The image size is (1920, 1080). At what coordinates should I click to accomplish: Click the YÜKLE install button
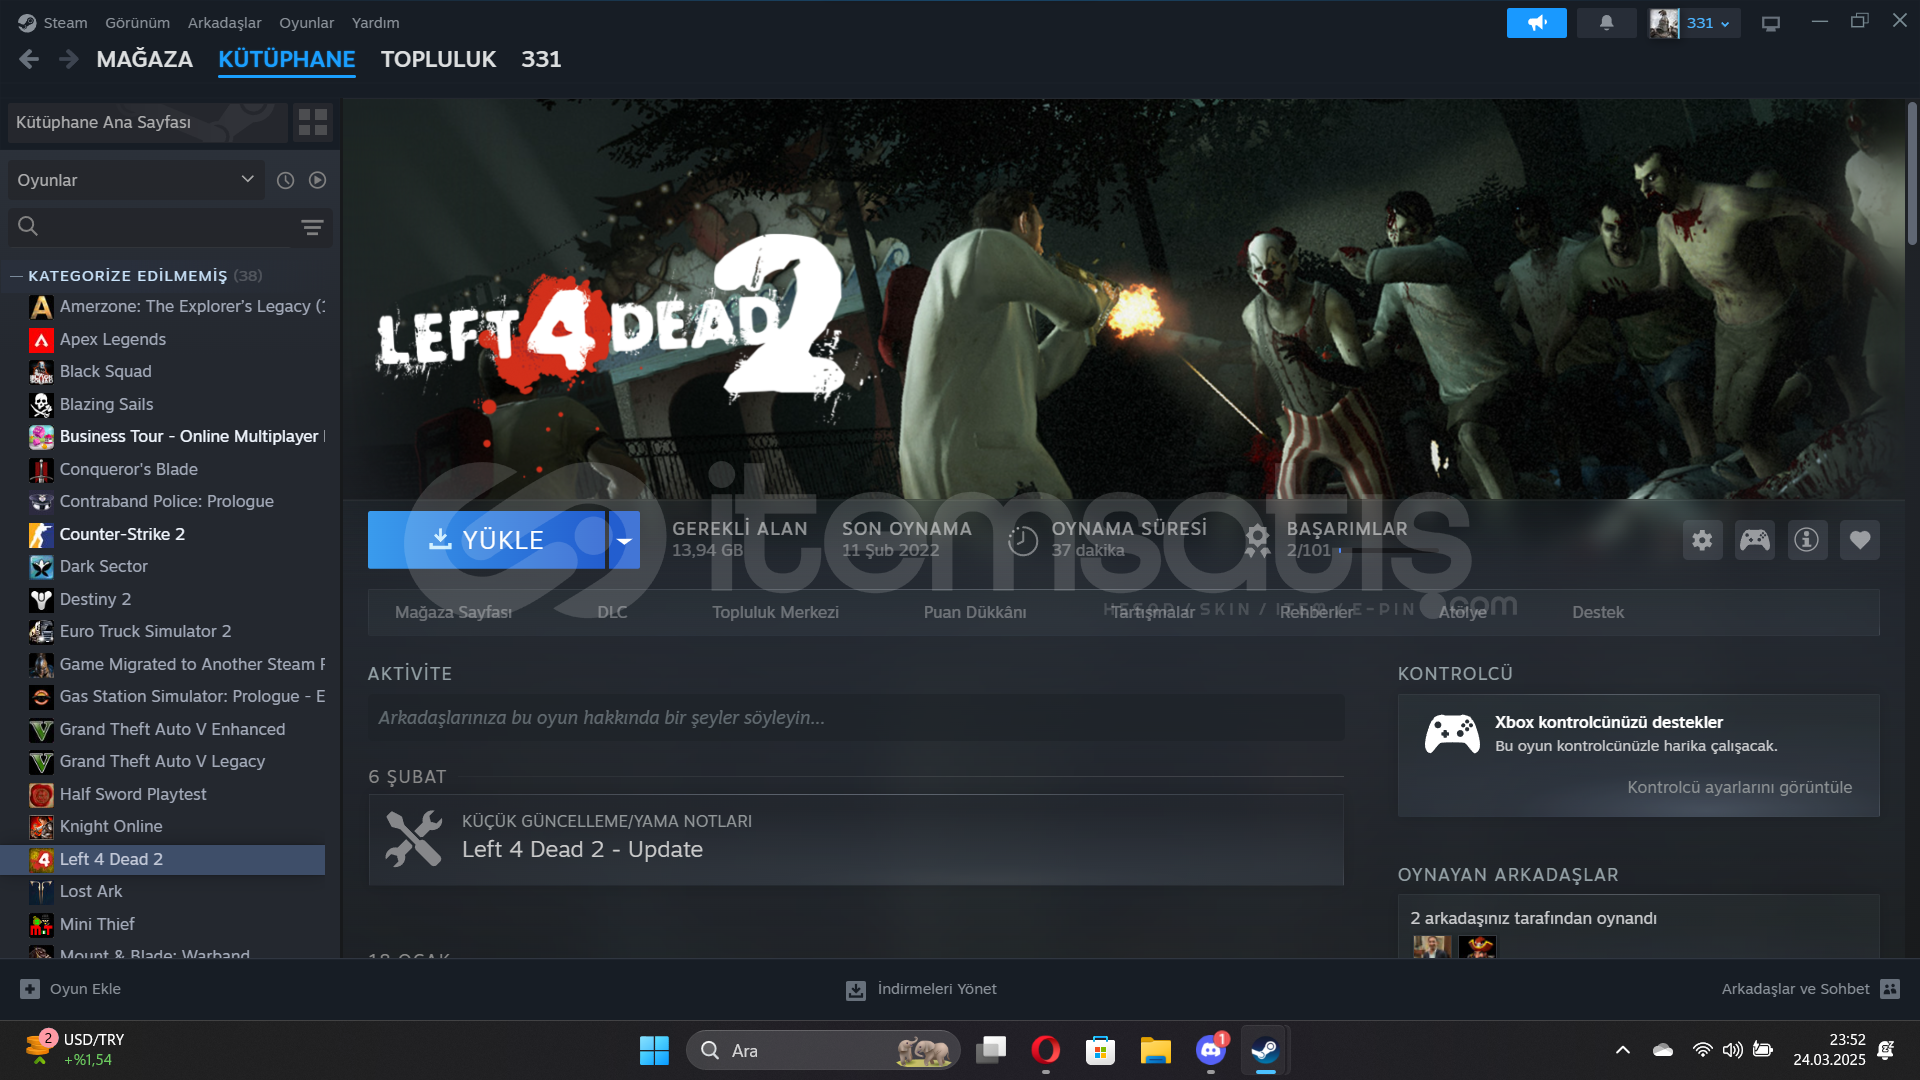486,540
